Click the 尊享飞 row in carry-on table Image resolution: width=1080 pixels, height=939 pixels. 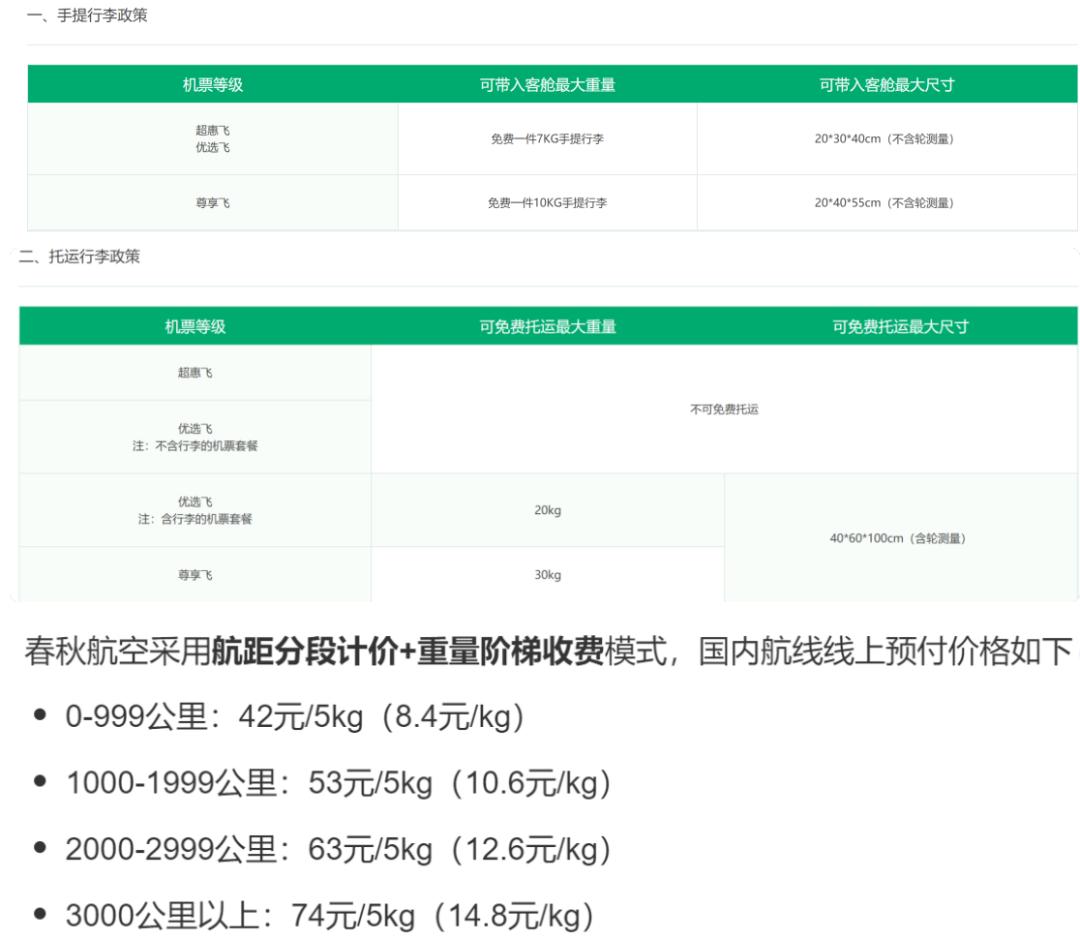click(x=213, y=203)
